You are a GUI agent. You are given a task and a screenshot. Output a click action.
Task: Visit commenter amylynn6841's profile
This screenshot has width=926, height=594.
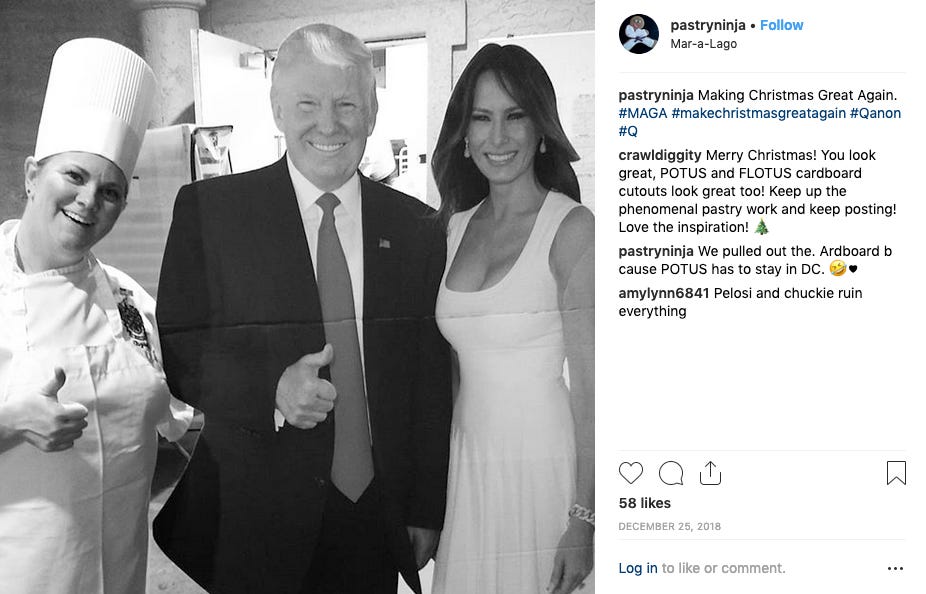(x=664, y=293)
